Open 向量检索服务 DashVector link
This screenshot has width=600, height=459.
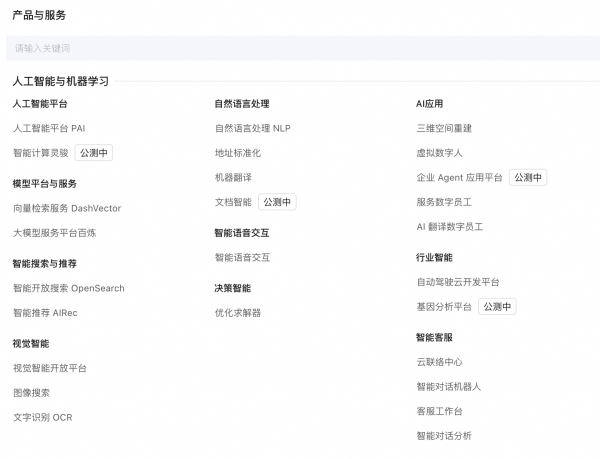(67, 208)
